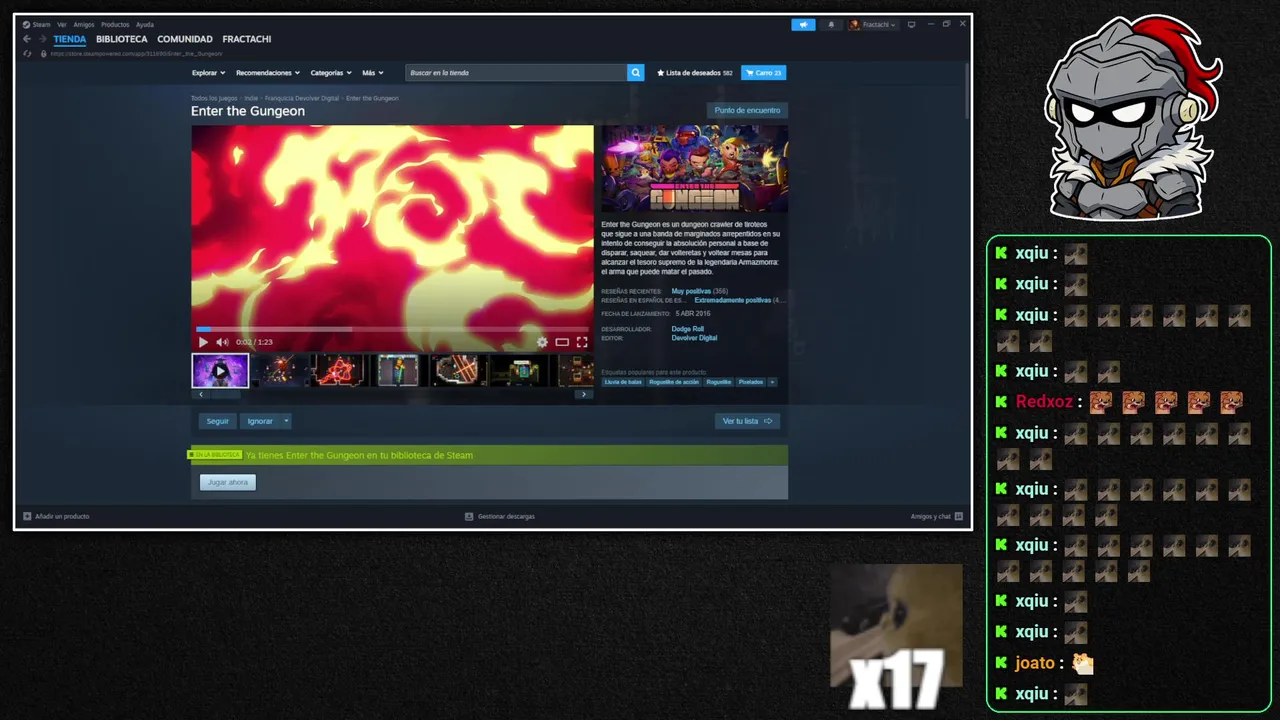Click Todos los juegos breadcrumb
The height and width of the screenshot is (720, 1280).
tap(214, 98)
